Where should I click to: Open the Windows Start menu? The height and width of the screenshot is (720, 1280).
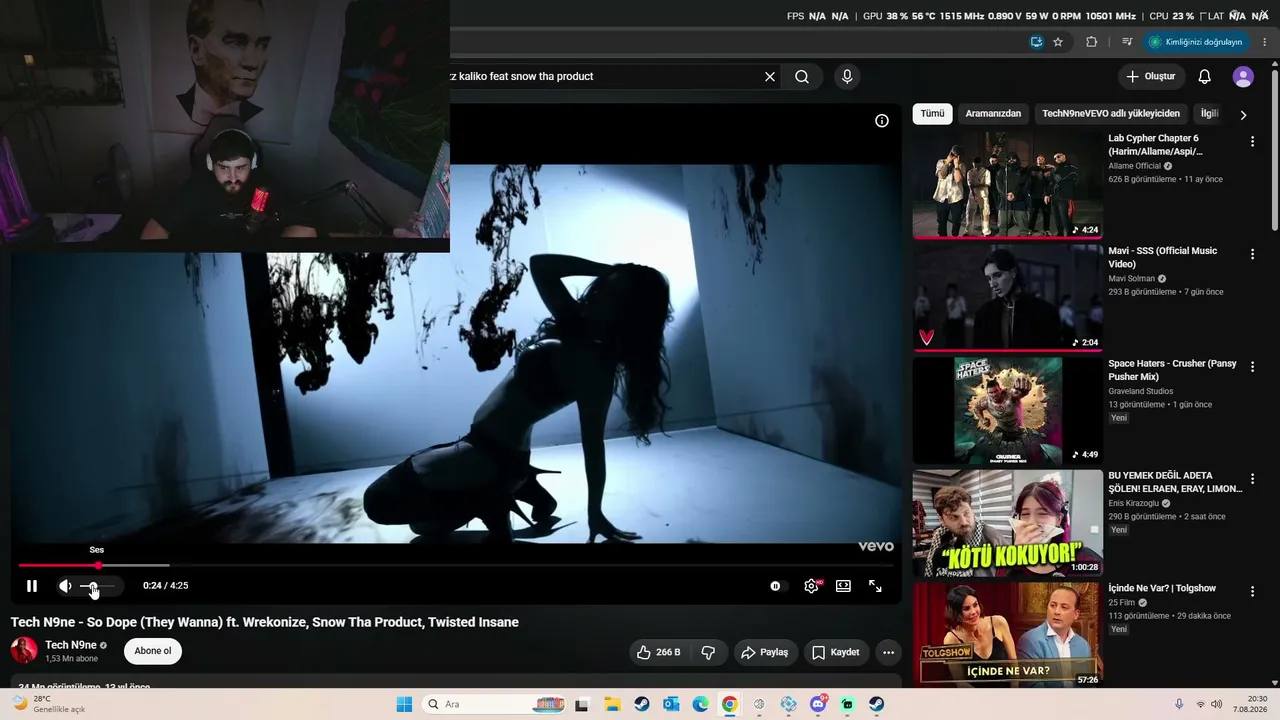[404, 704]
